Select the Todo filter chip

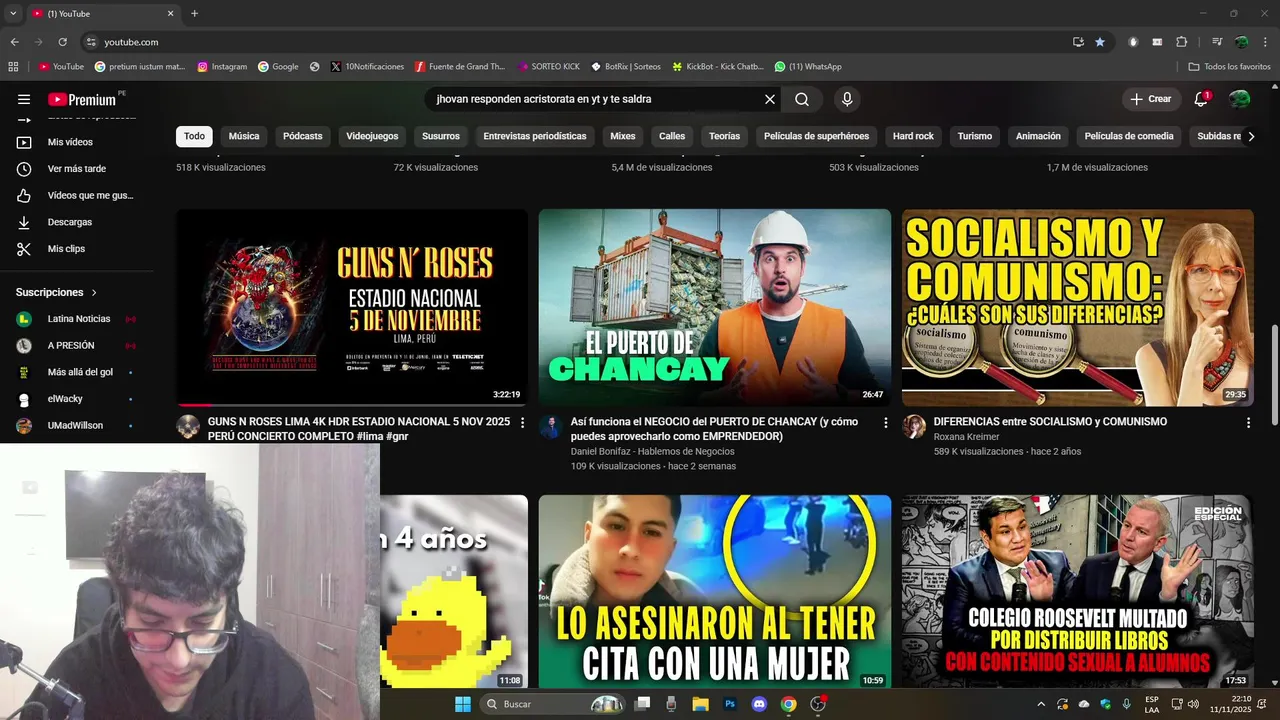click(x=194, y=136)
